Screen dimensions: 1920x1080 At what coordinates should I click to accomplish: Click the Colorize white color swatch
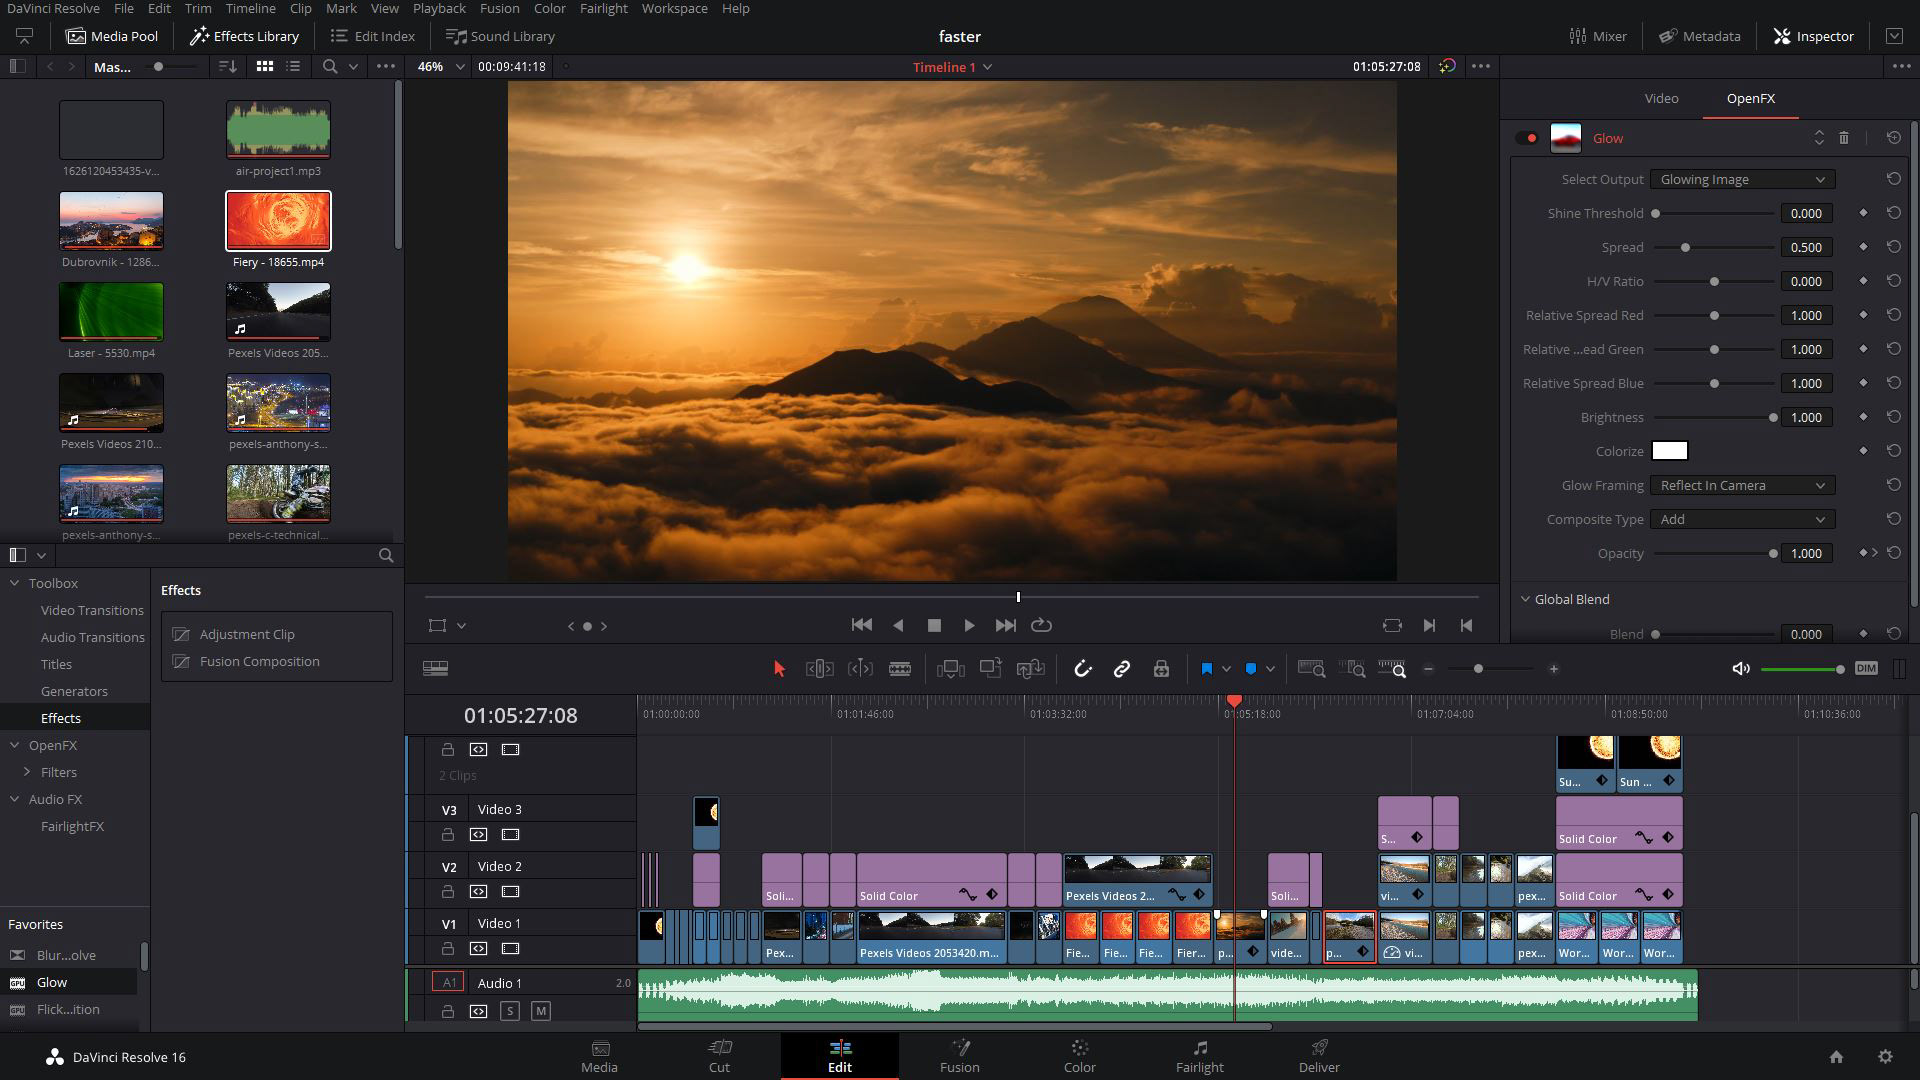[x=1669, y=451]
